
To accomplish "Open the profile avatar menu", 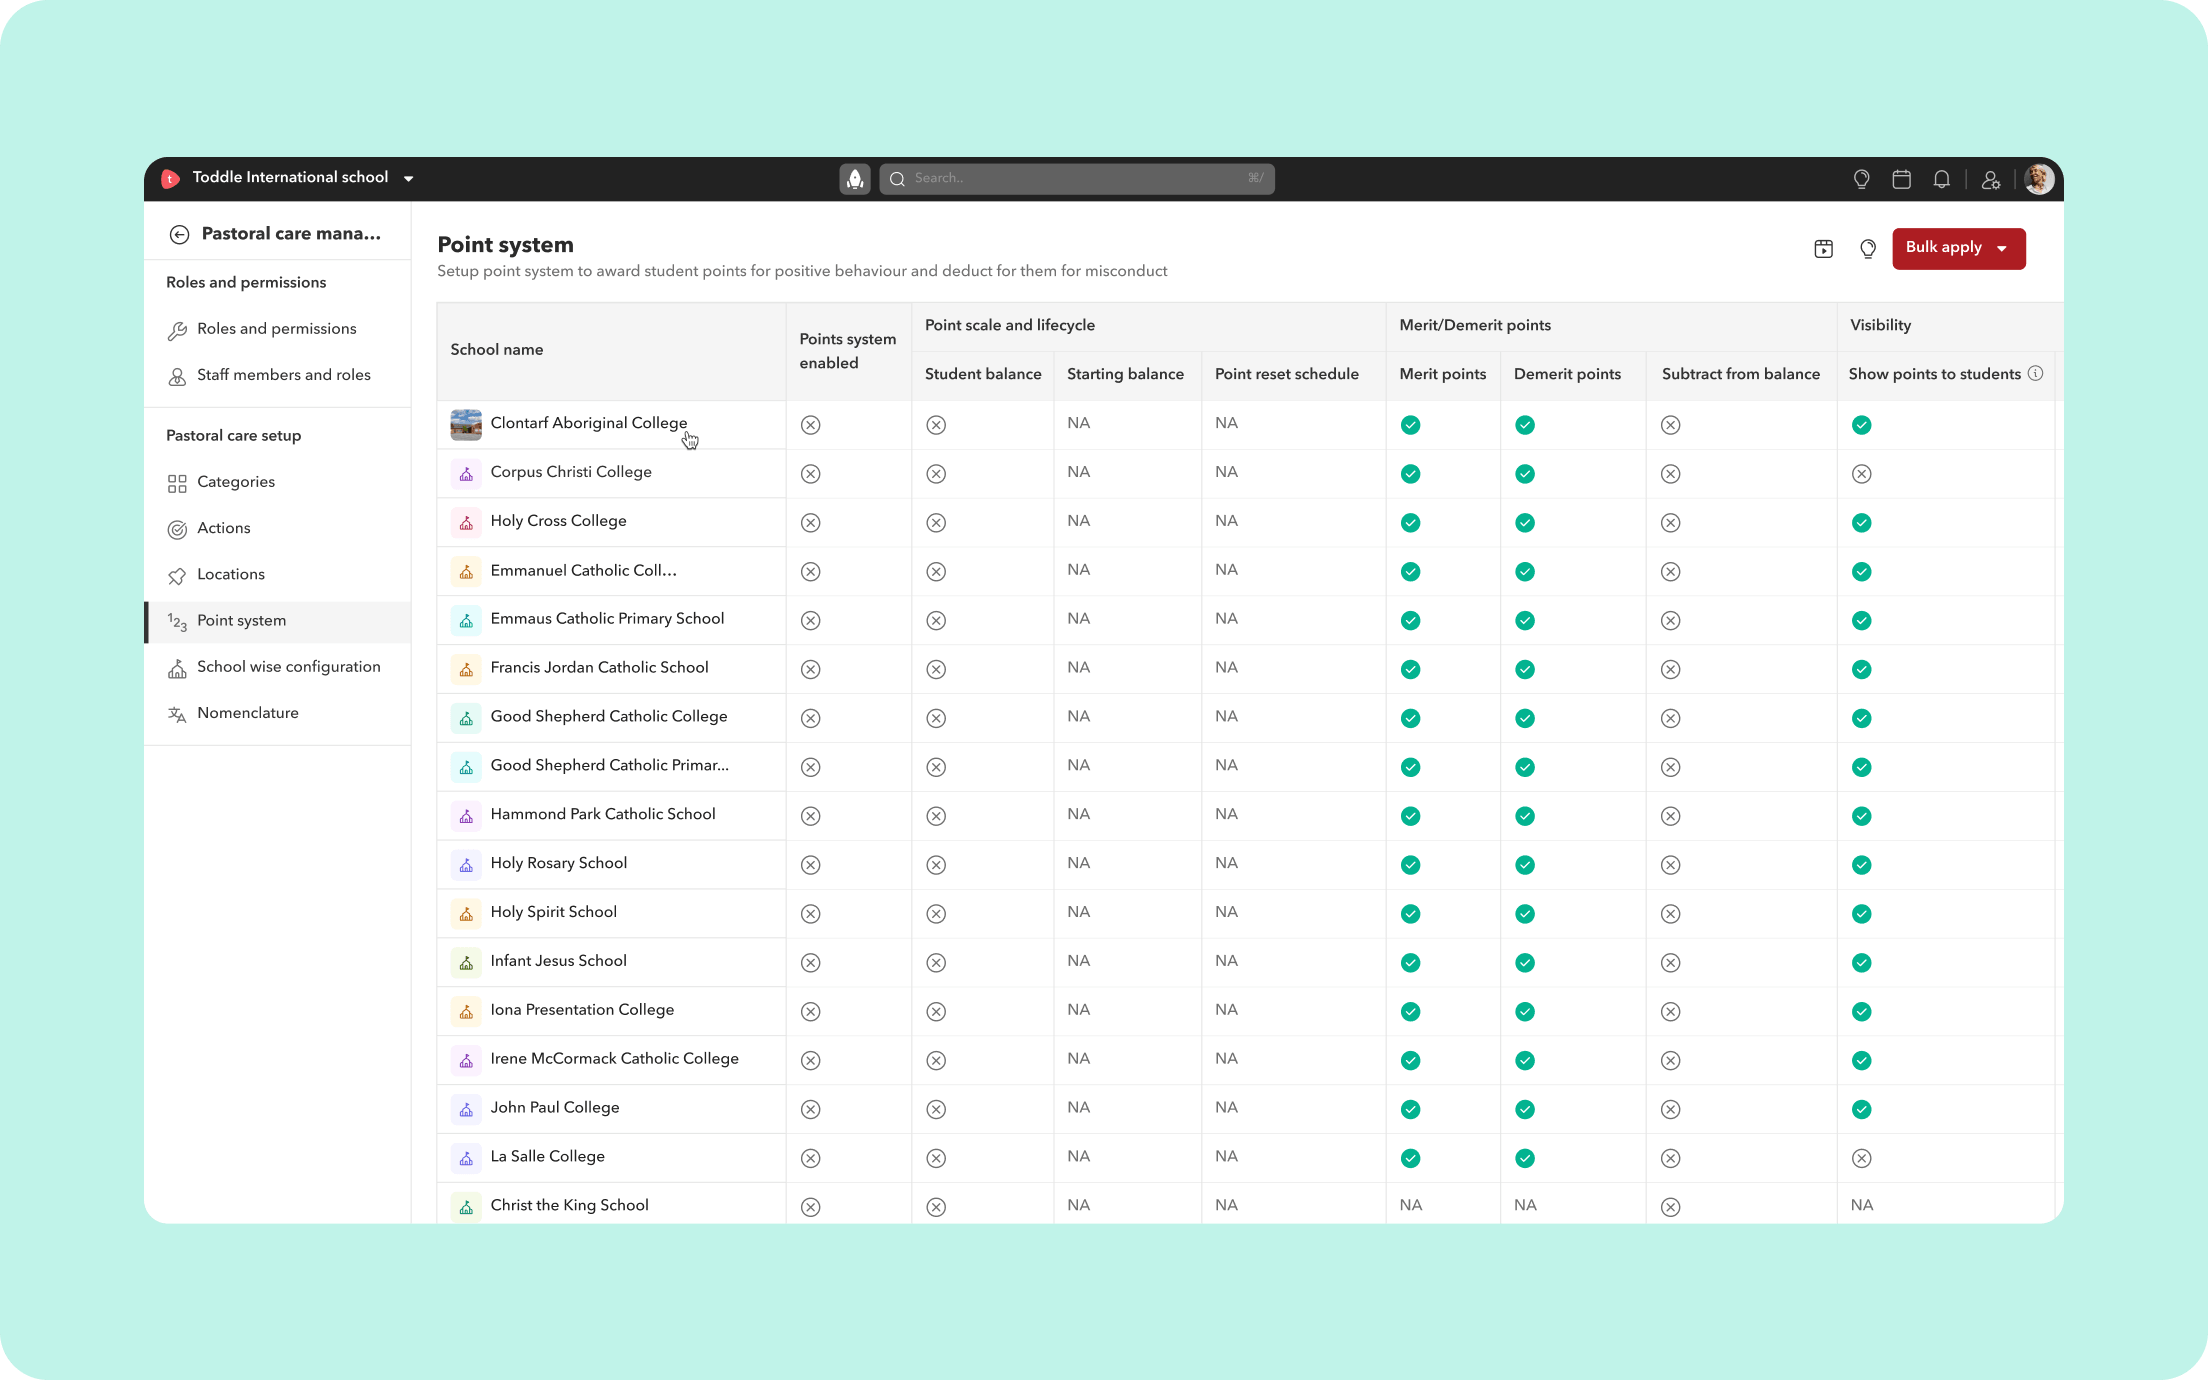I will click(x=2039, y=179).
